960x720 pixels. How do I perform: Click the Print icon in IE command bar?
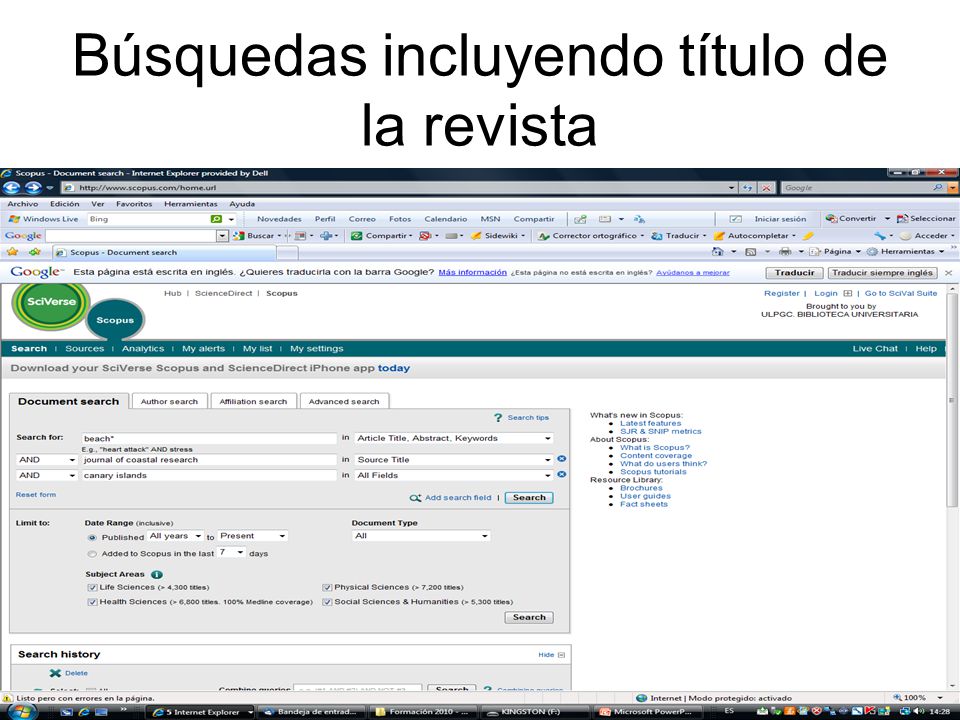pyautogui.click(x=785, y=252)
